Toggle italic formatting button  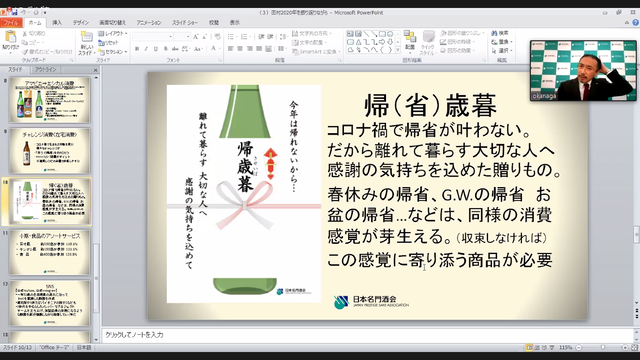pos(146,49)
